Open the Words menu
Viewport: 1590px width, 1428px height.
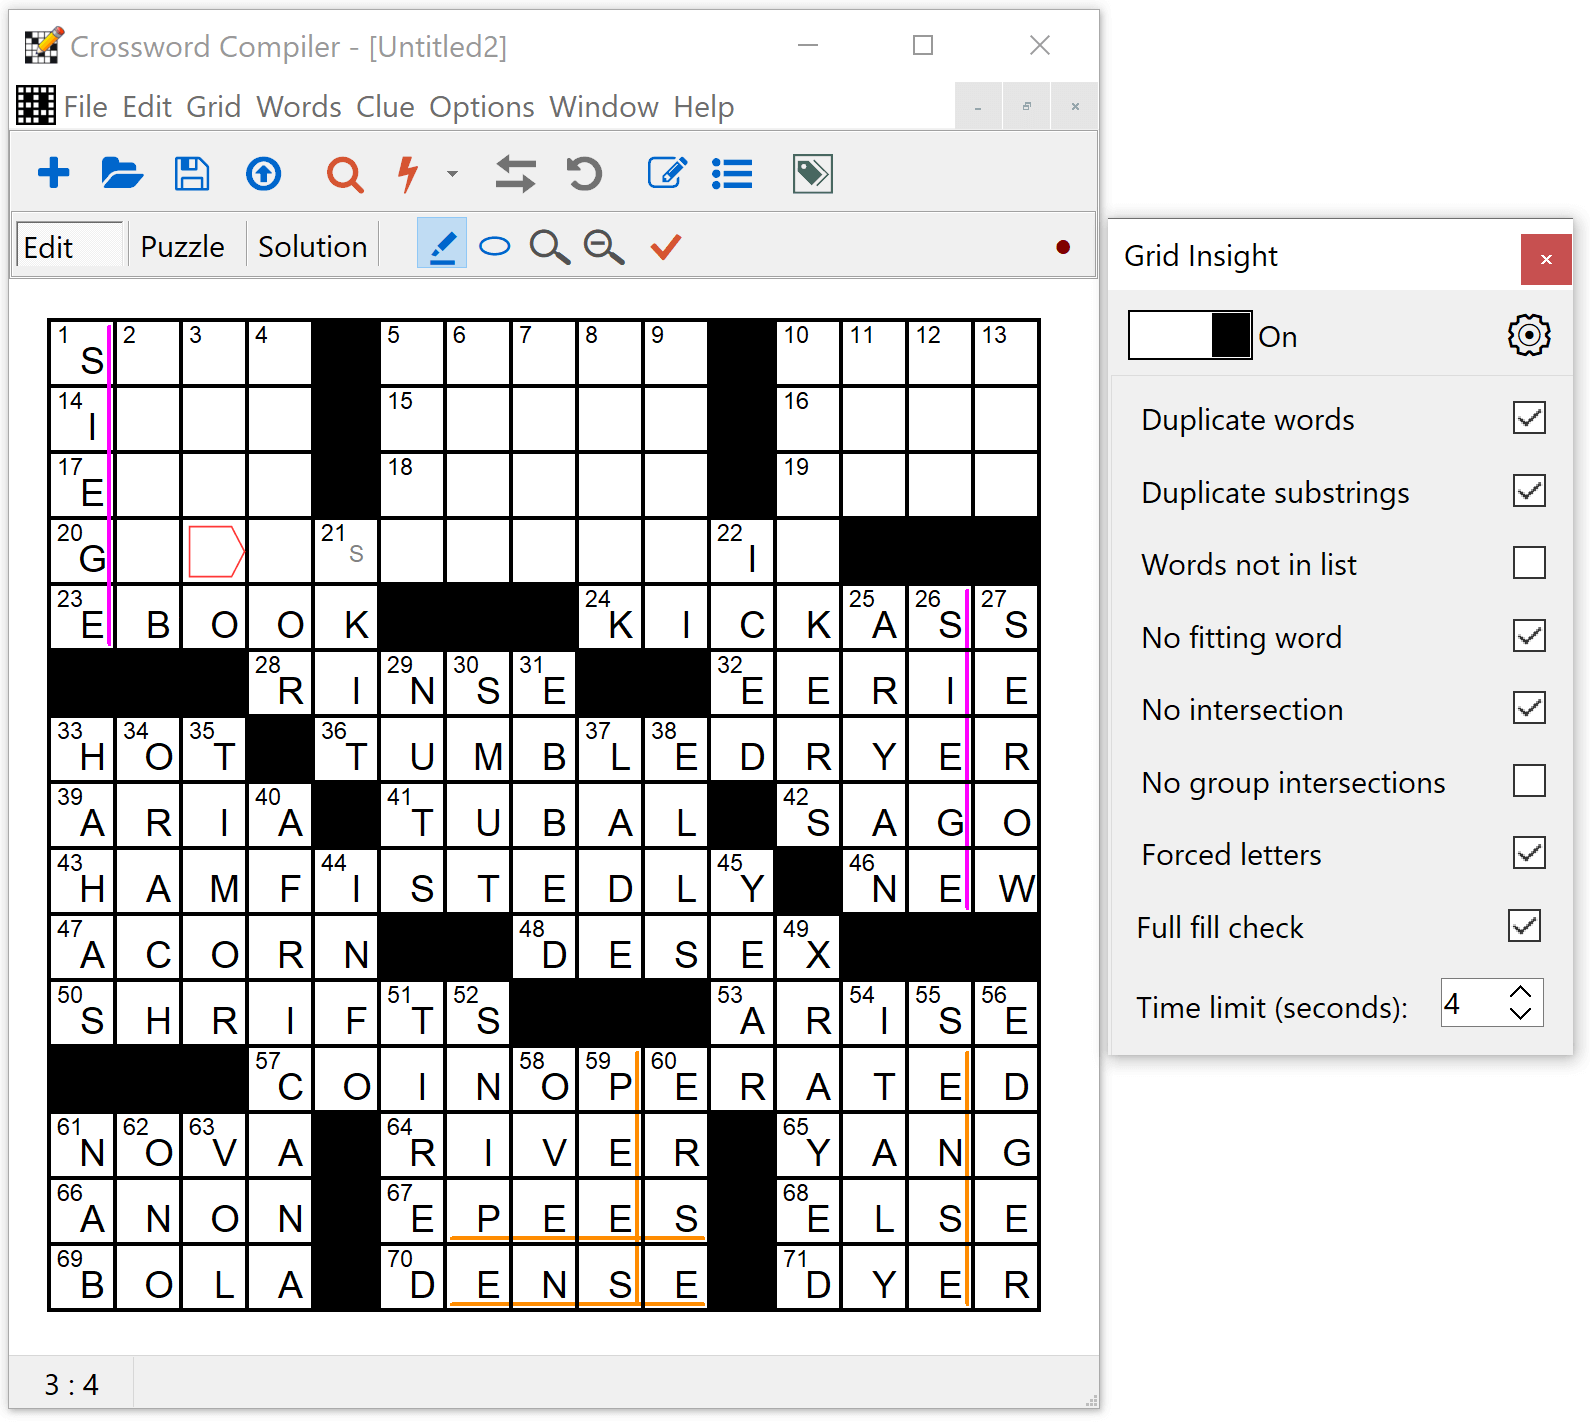(298, 107)
